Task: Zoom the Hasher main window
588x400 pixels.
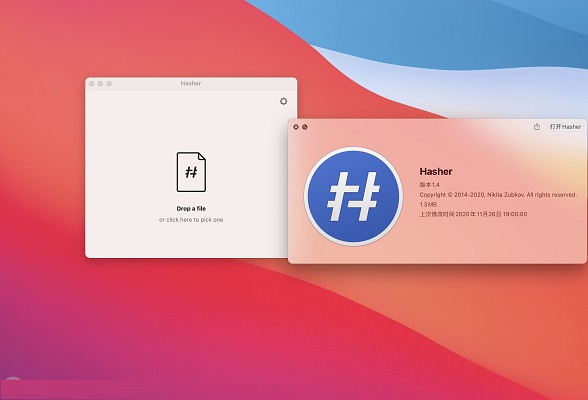Action: pyautogui.click(x=109, y=84)
